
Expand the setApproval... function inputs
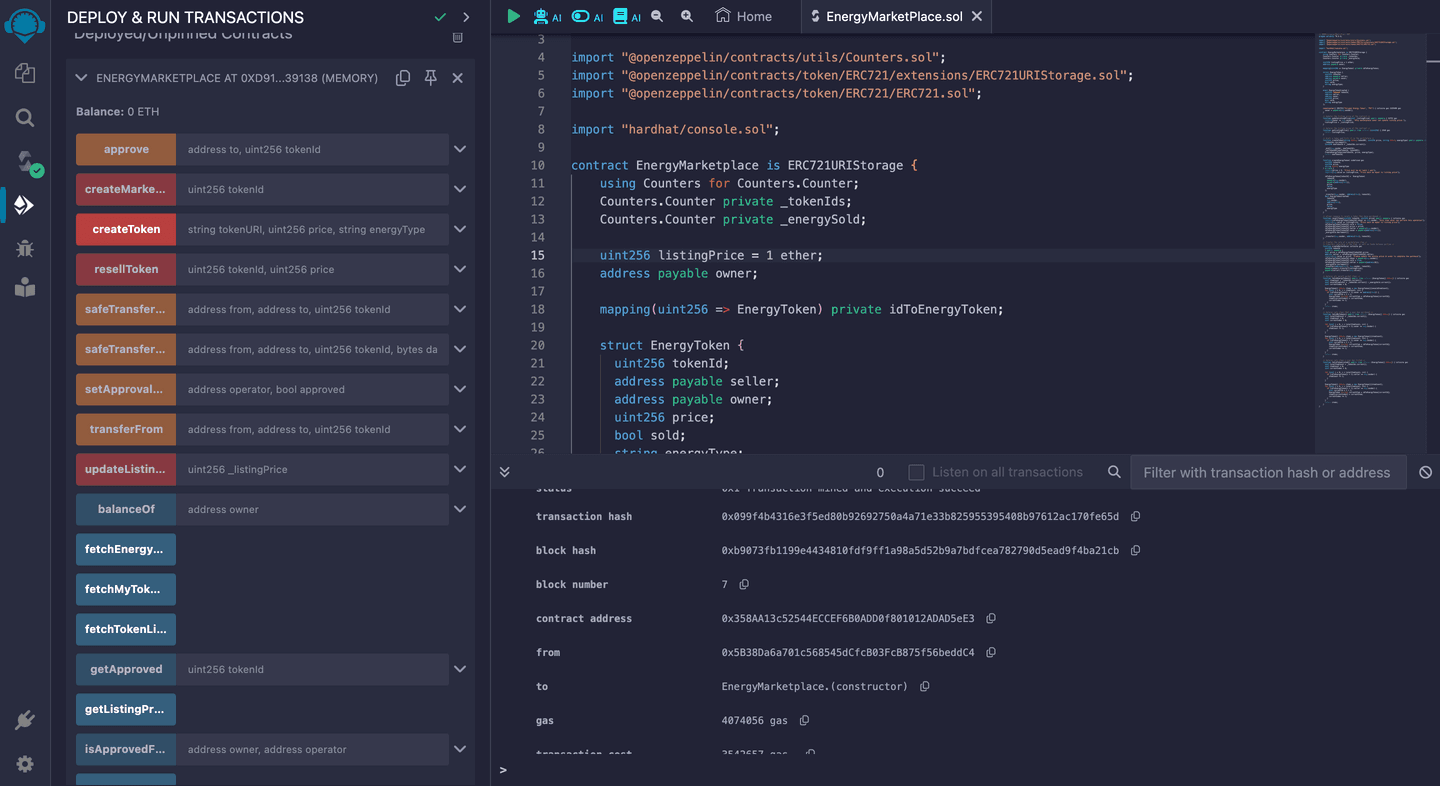point(460,389)
